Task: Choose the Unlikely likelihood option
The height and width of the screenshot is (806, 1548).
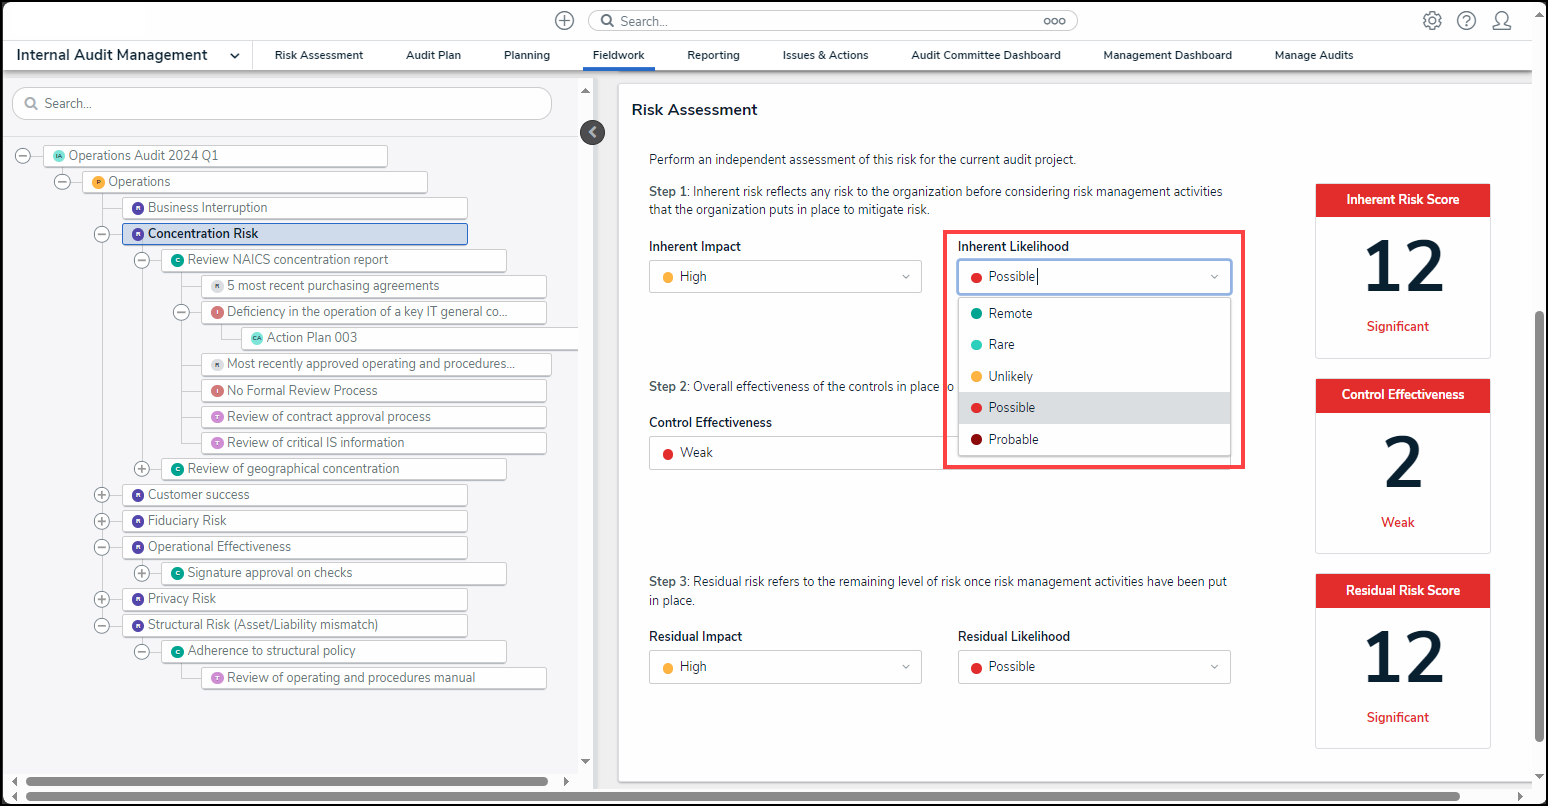Action: click(1010, 377)
